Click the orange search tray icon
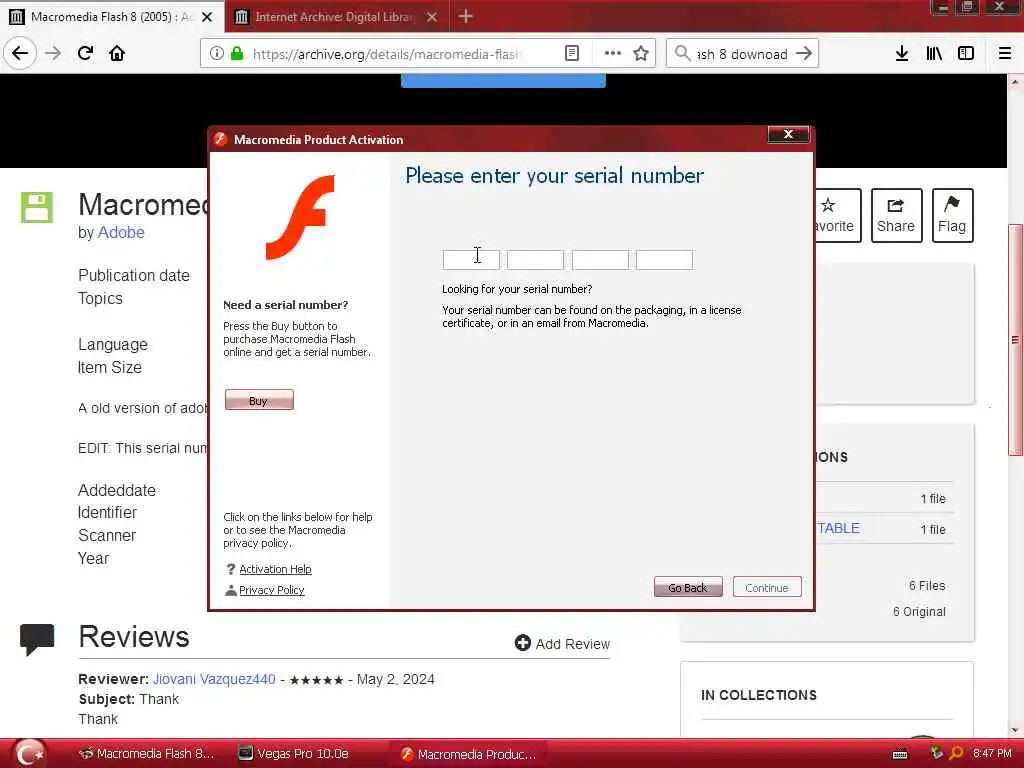 point(956,754)
